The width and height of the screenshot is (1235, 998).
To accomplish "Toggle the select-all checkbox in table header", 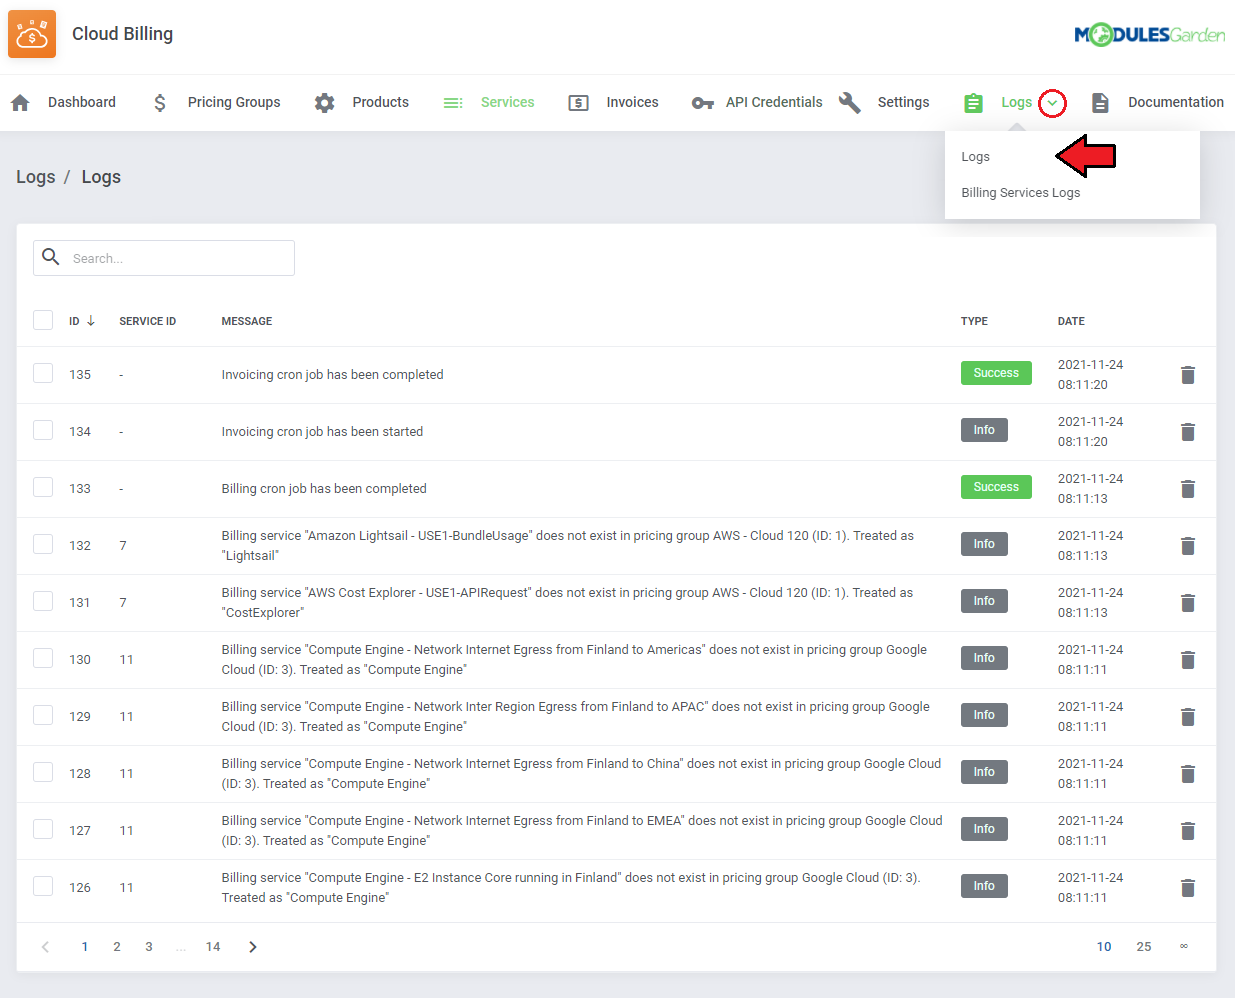I will click(43, 320).
